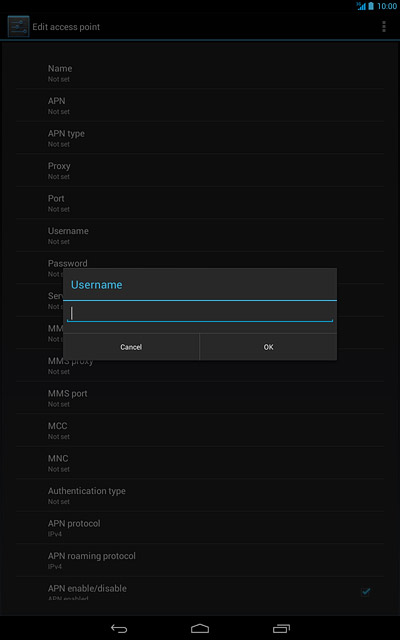Focus the Username text input field

200,313
